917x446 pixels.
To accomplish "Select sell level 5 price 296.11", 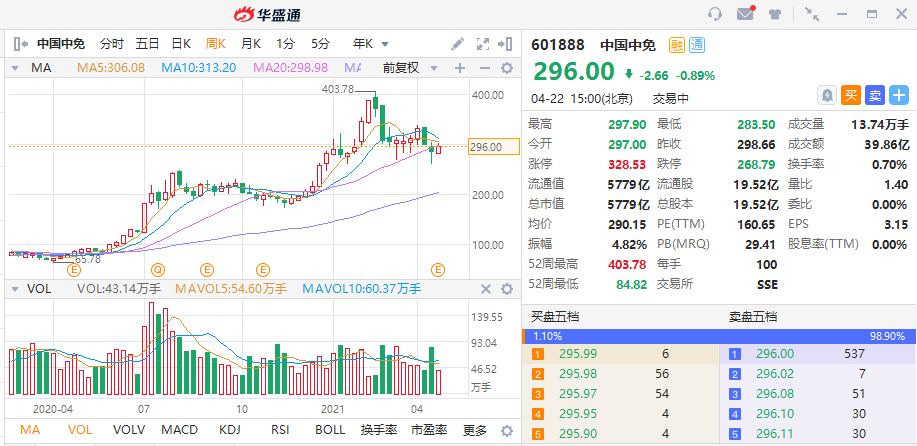I will coord(775,434).
